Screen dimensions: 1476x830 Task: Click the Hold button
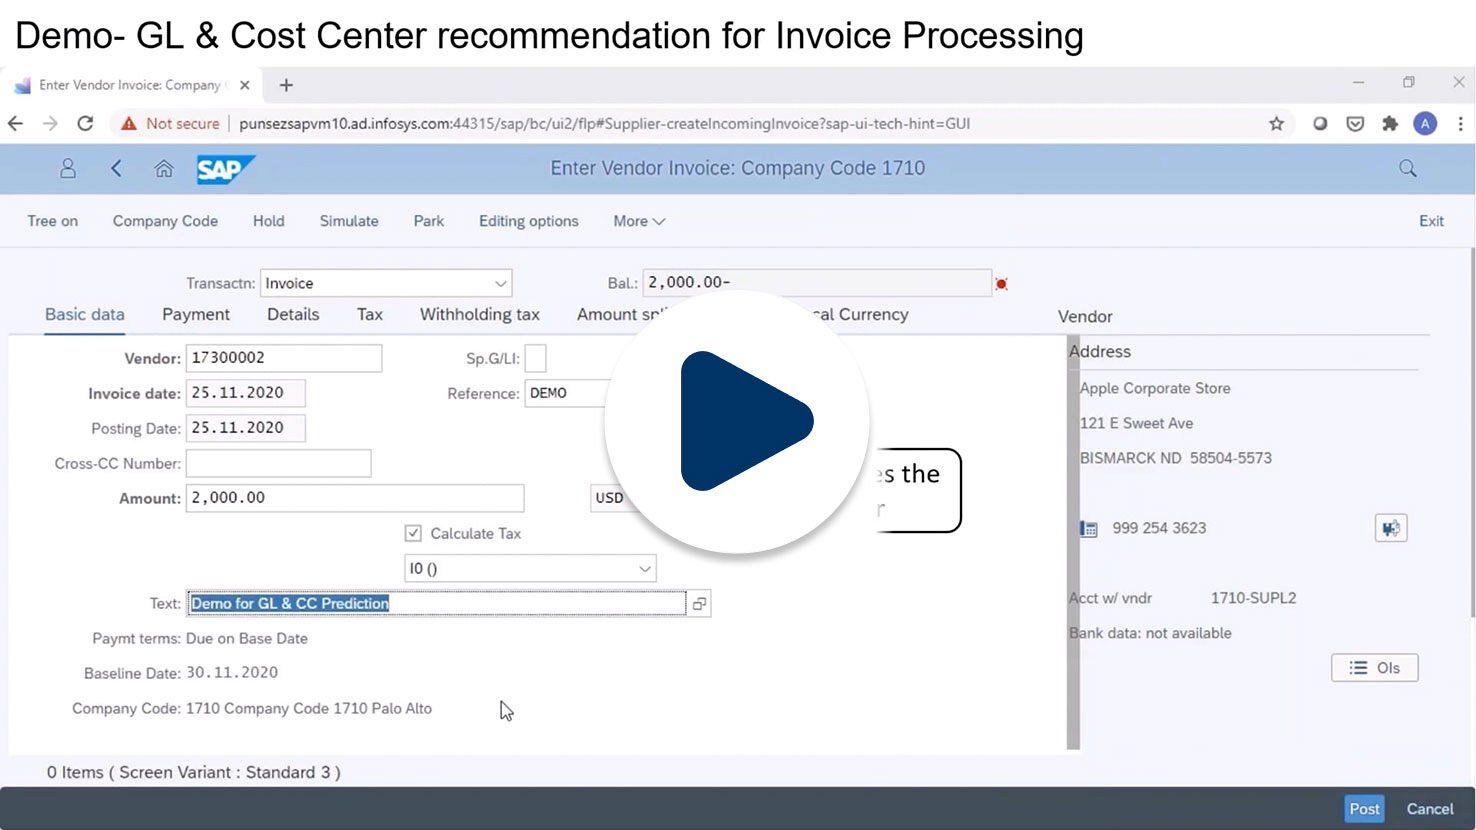click(268, 221)
